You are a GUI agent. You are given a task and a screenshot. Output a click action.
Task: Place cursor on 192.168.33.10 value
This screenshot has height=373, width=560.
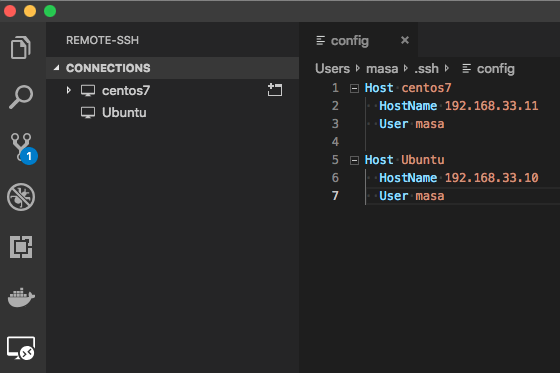tap(491, 178)
